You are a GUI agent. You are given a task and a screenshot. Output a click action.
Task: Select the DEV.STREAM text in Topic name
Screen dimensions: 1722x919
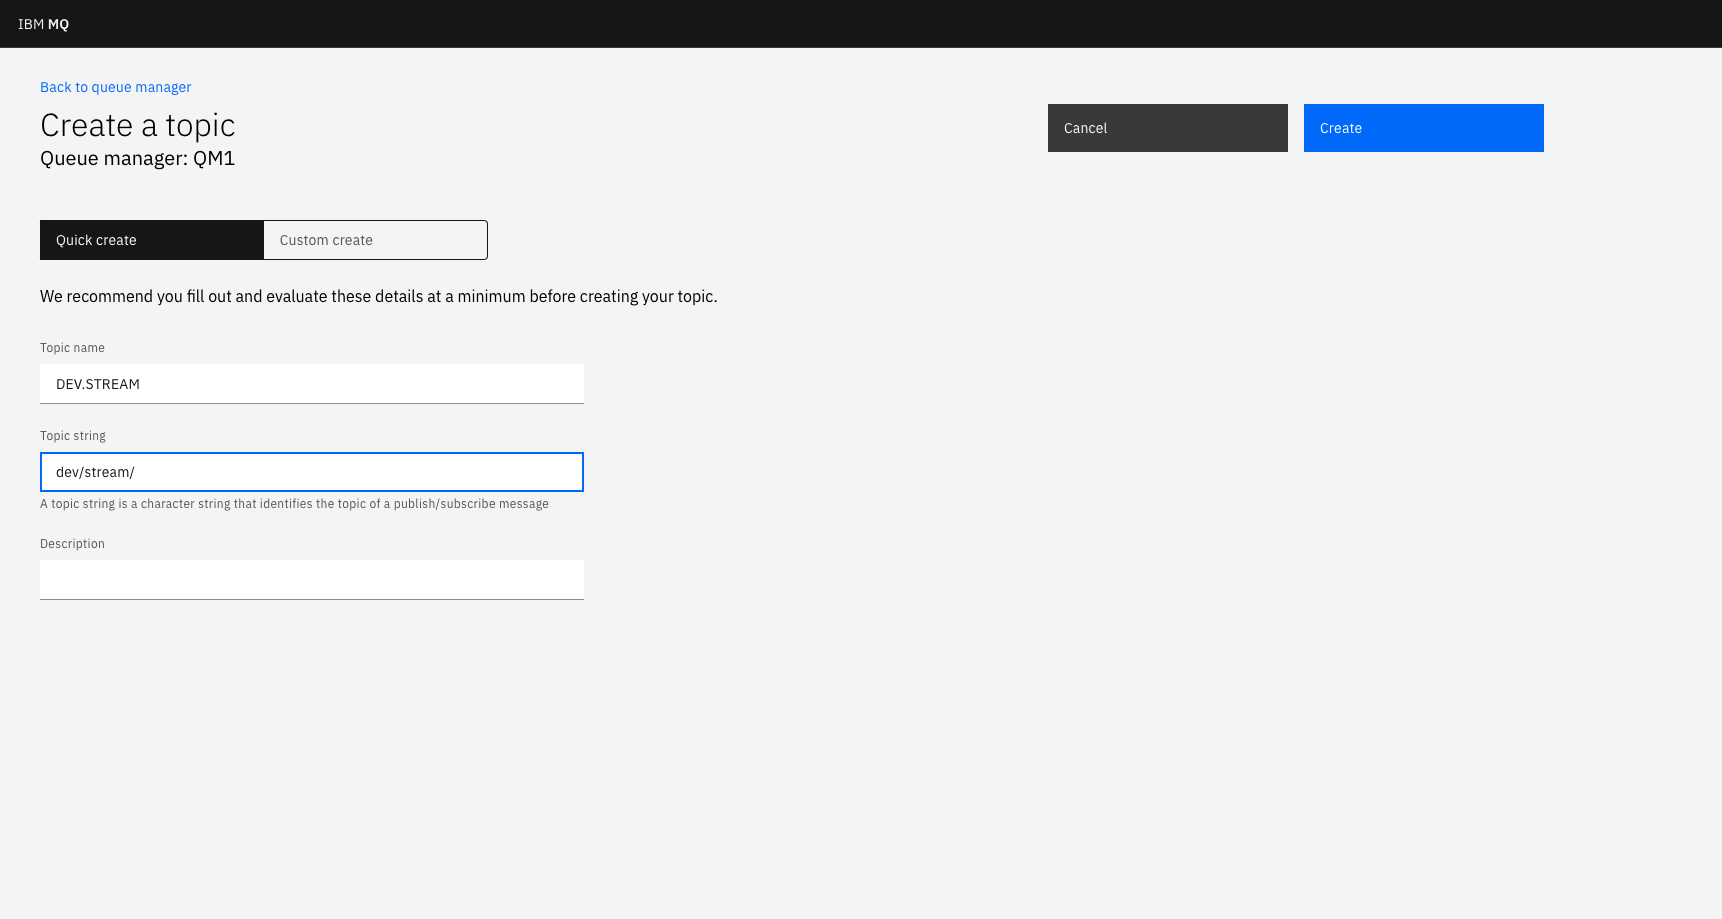coord(97,384)
